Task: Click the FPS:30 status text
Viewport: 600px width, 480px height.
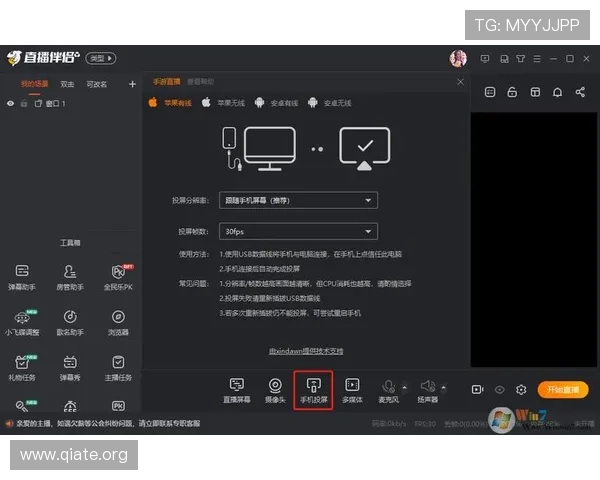Action: tap(425, 424)
